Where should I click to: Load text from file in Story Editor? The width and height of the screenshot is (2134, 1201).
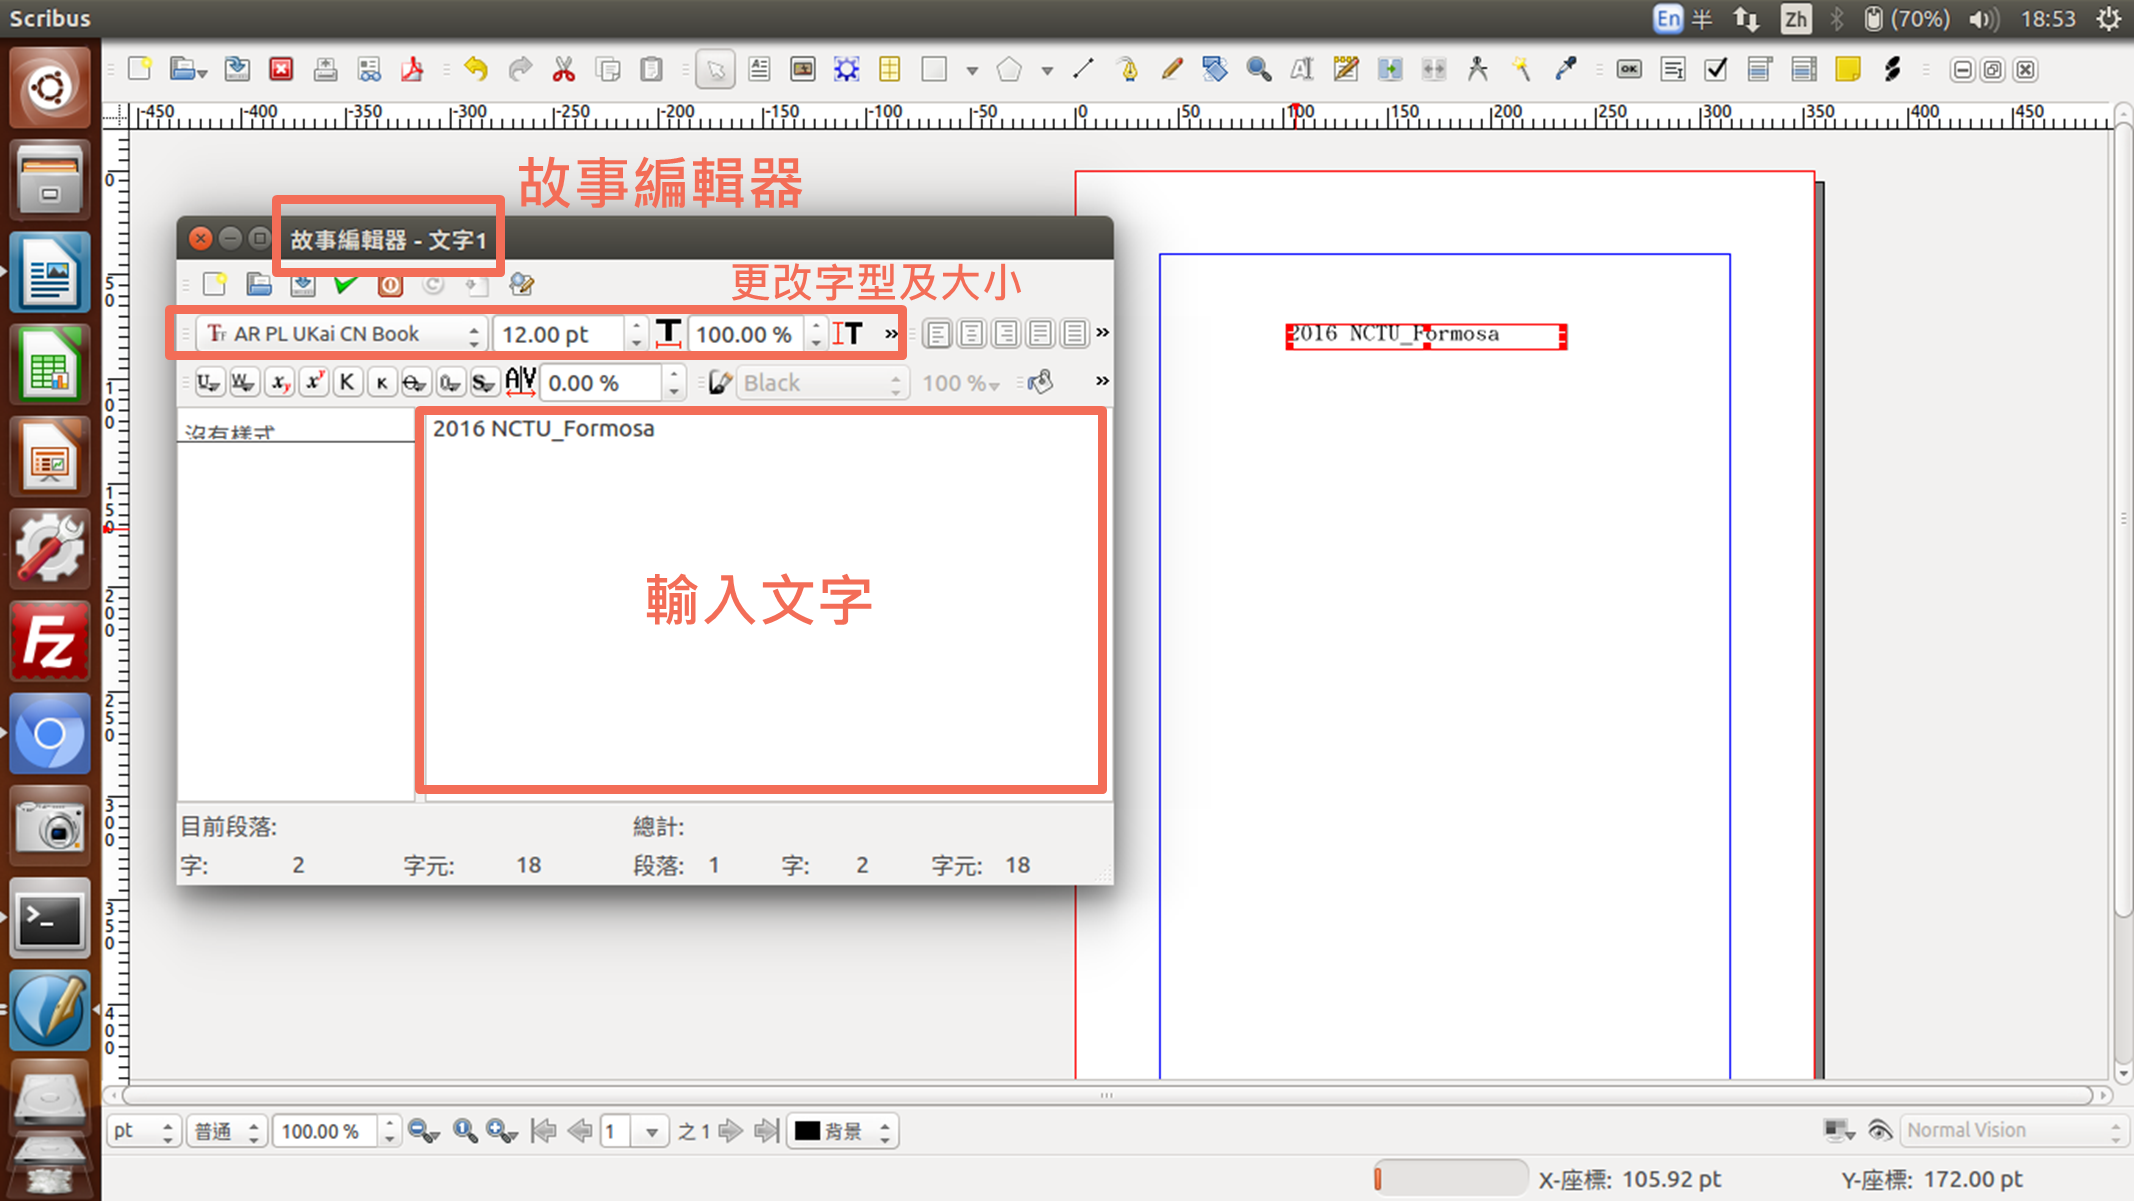coord(259,285)
